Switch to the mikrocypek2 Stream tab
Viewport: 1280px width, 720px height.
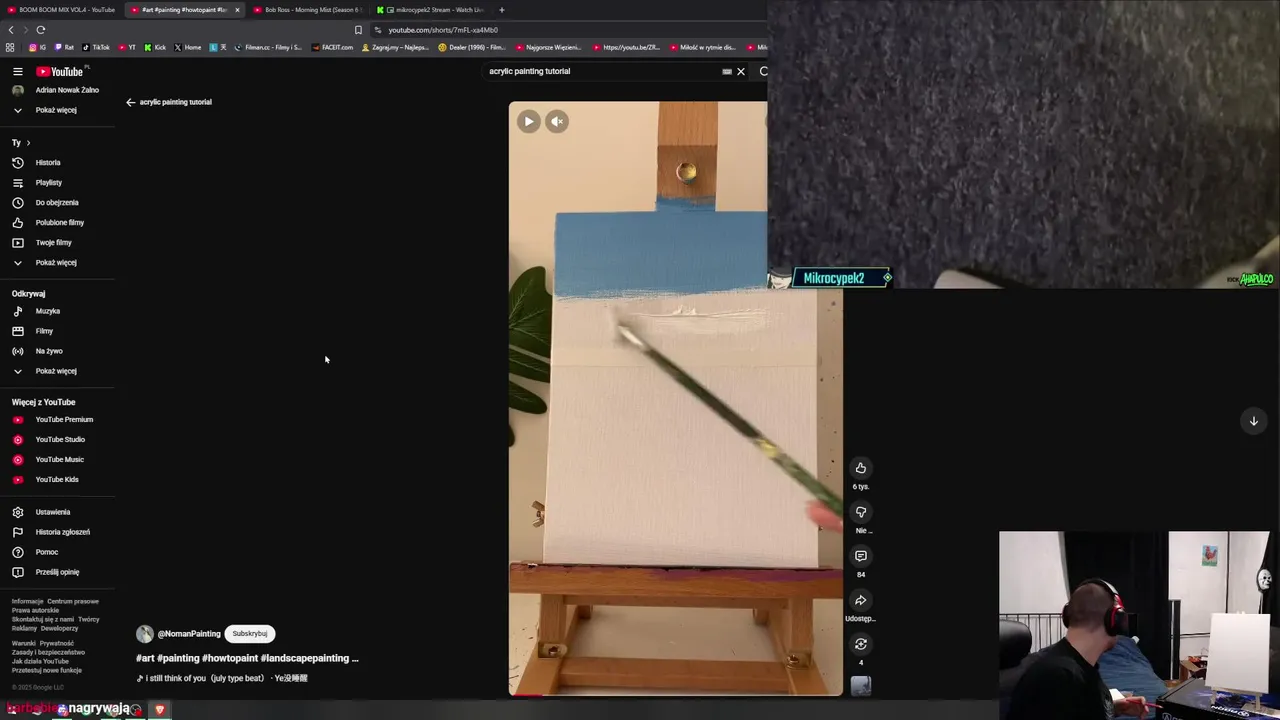tap(432, 10)
